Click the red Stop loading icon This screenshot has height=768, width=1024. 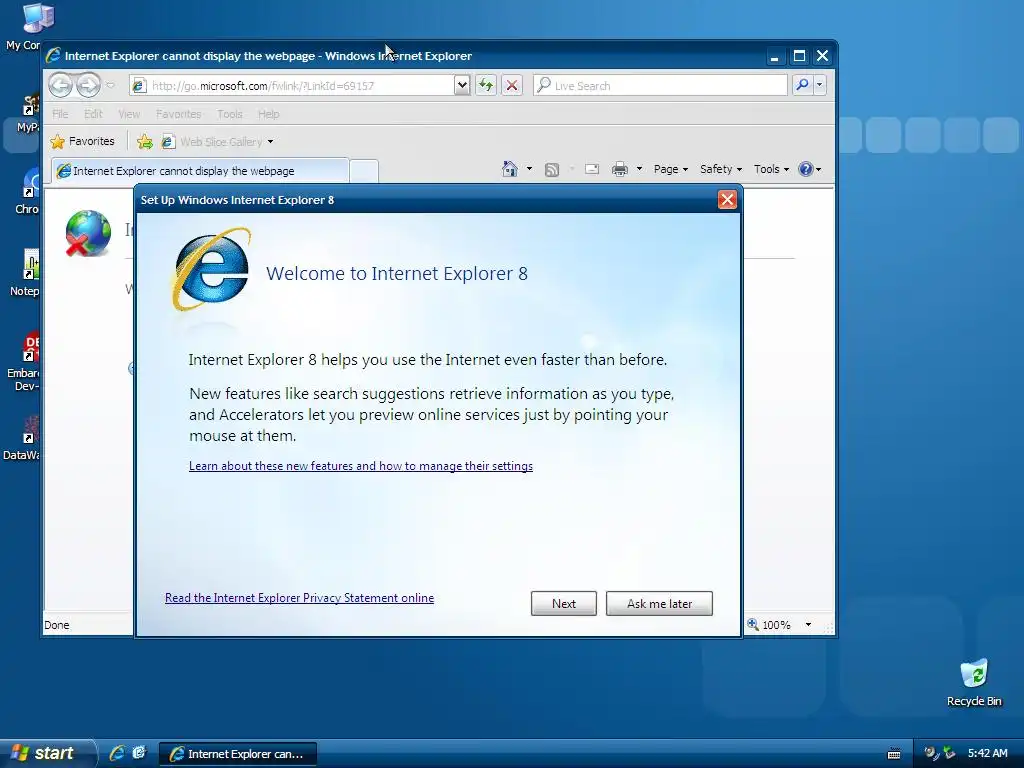512,86
